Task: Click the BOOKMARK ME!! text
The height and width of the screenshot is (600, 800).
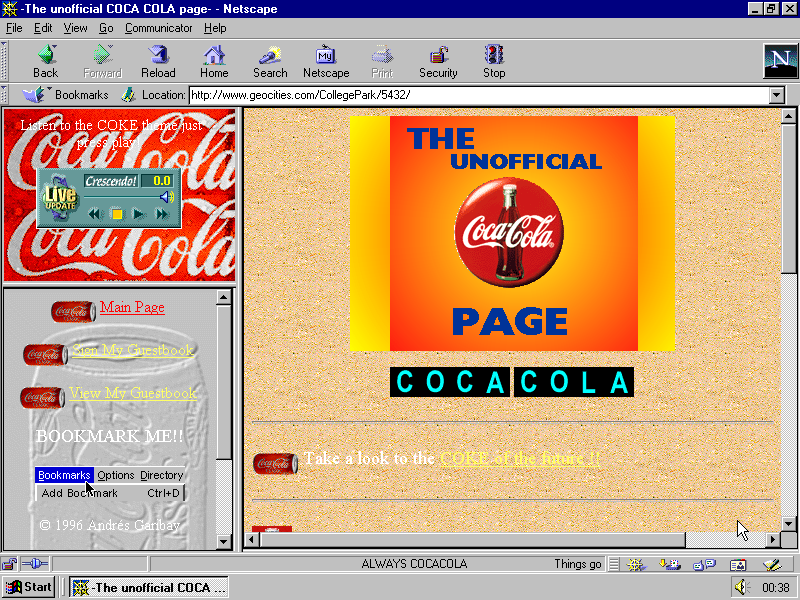Action: point(109,436)
